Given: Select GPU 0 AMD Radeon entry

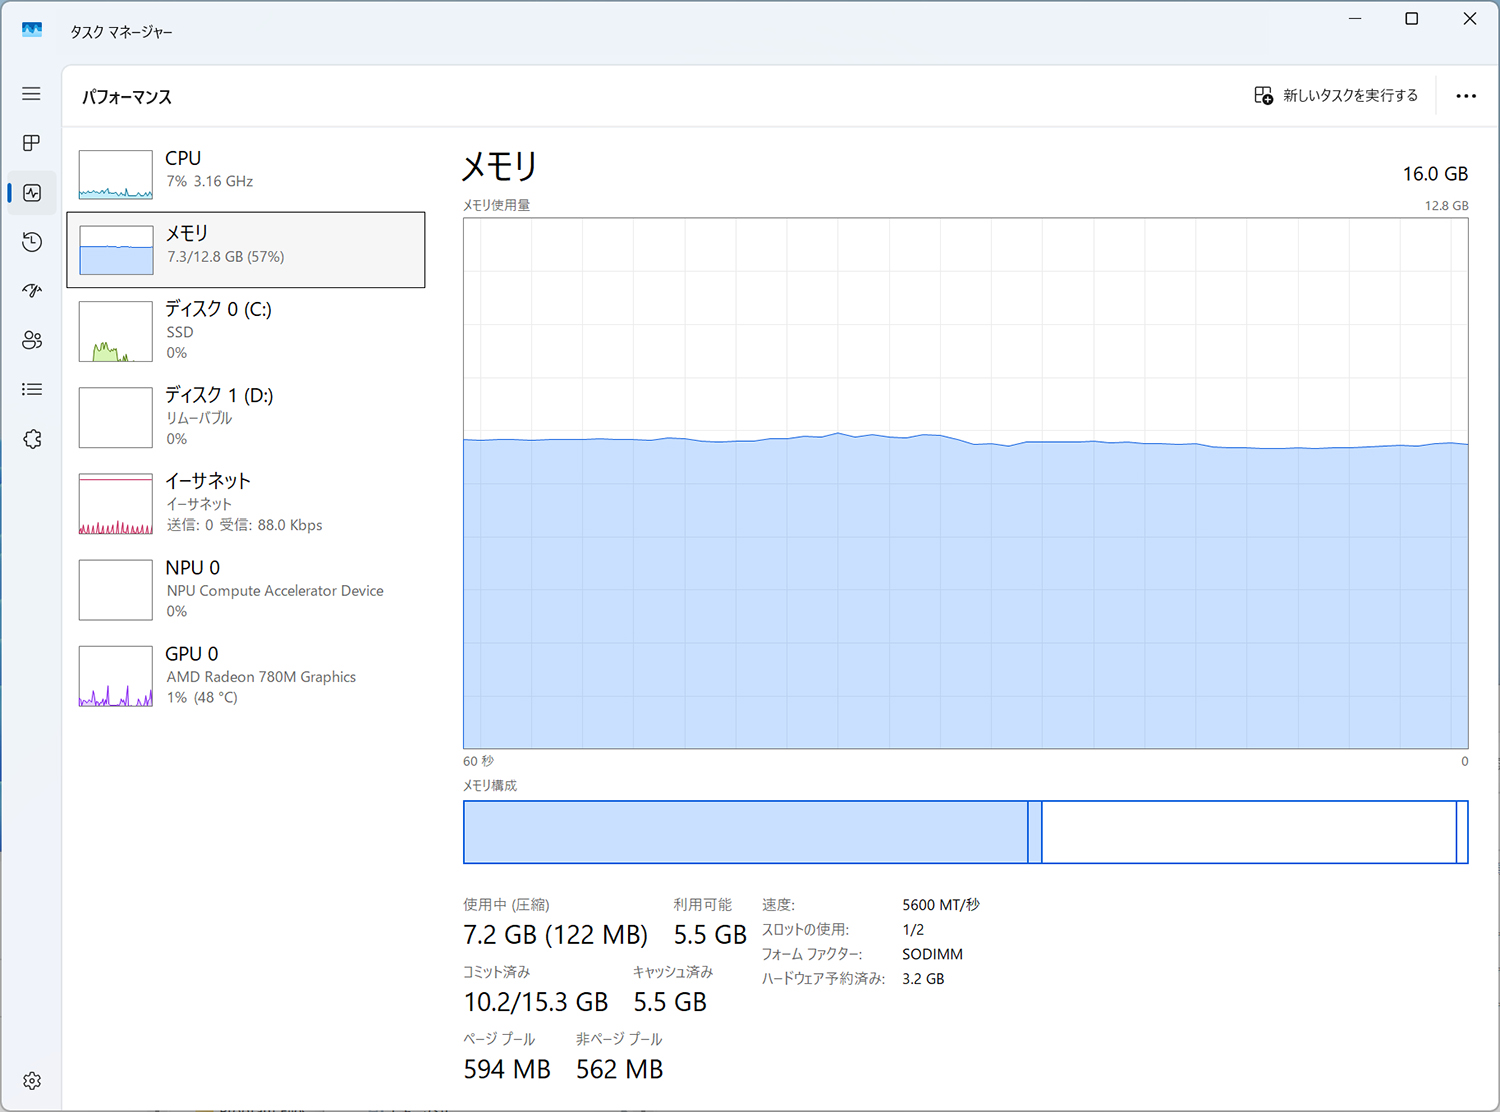Looking at the screenshot, I should pos(245,675).
